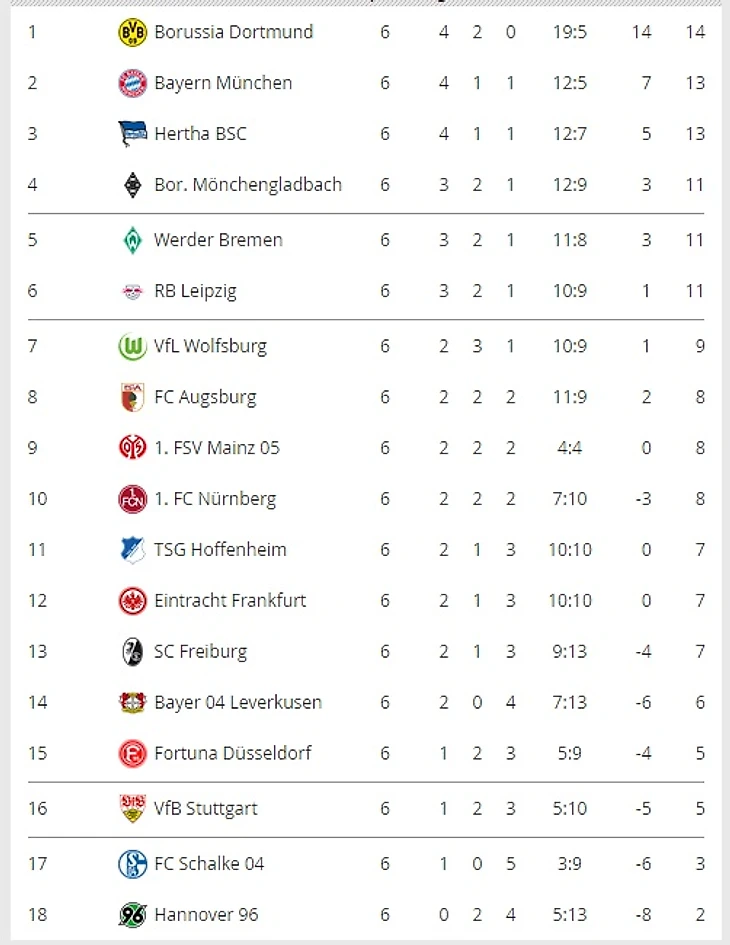The height and width of the screenshot is (945, 730).
Task: Click the Hannover 96 logo
Action: tap(132, 915)
